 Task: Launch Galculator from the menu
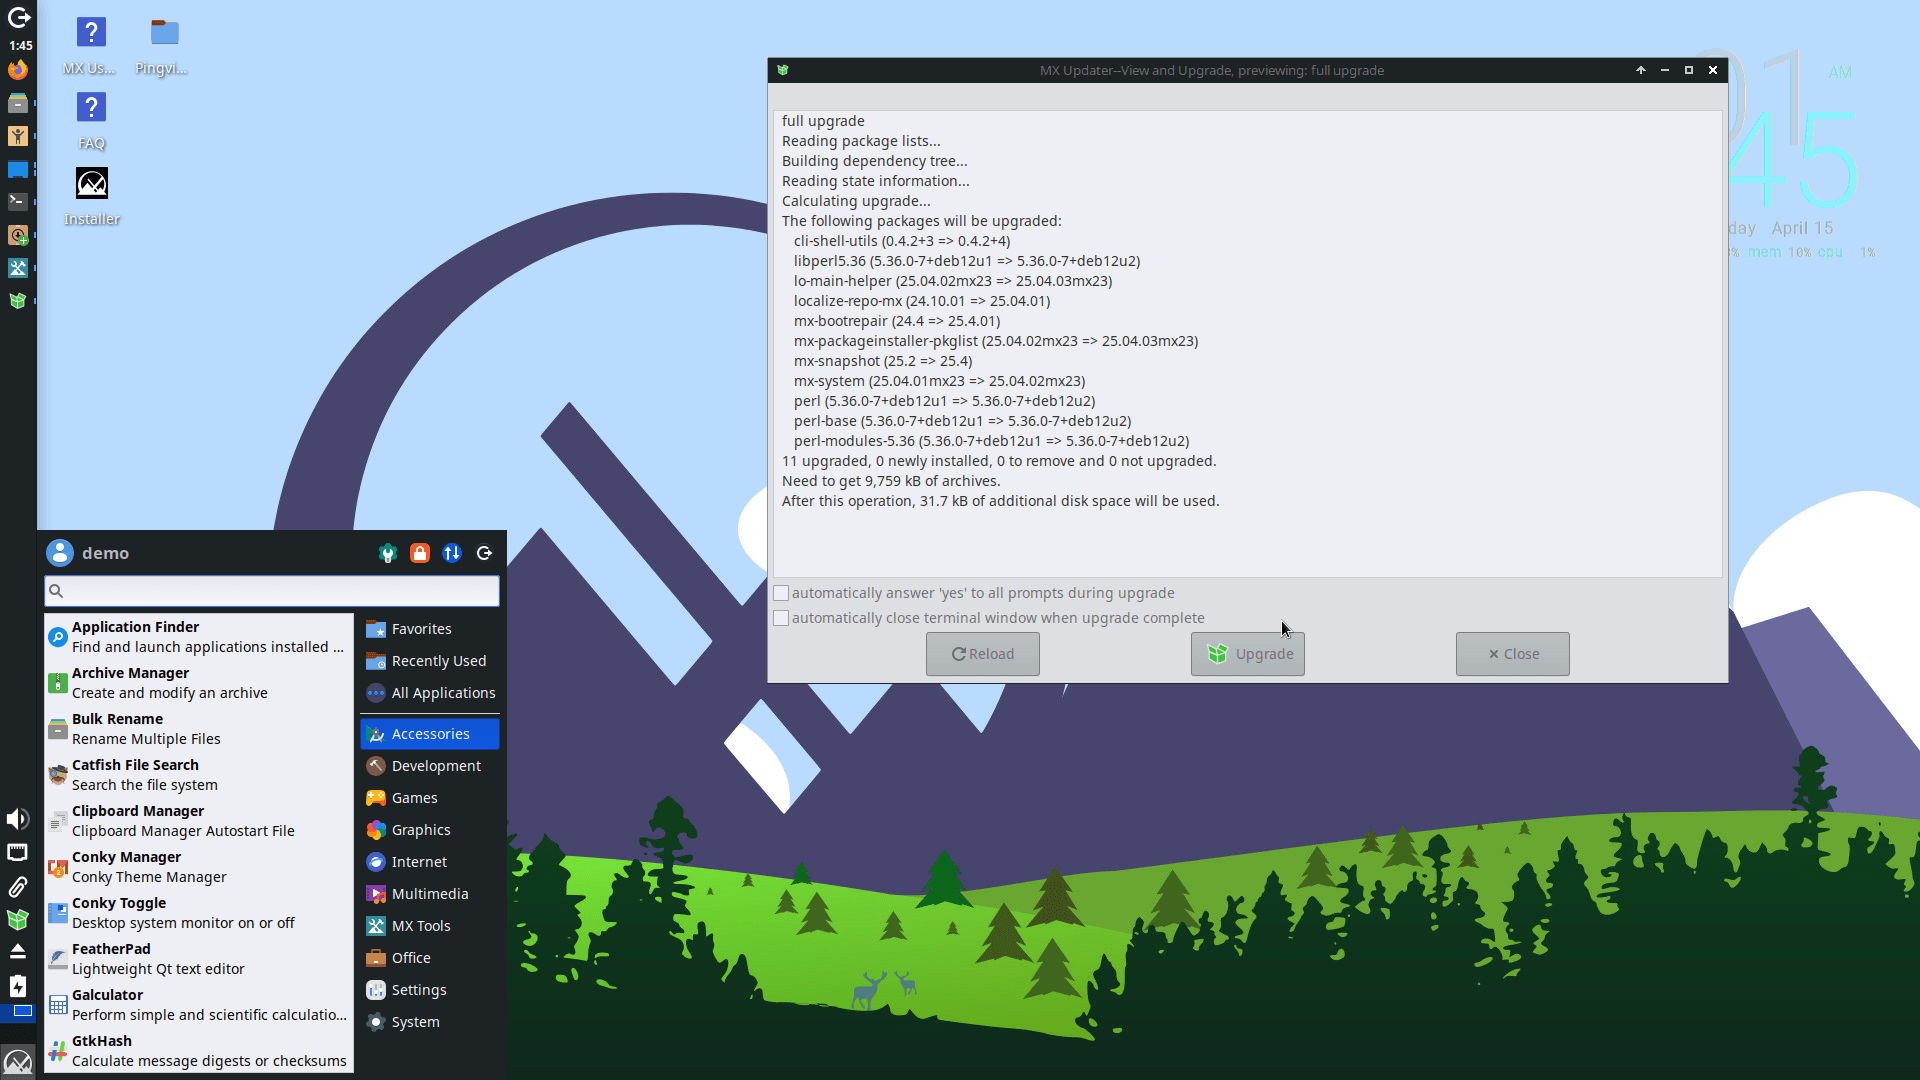199,1005
